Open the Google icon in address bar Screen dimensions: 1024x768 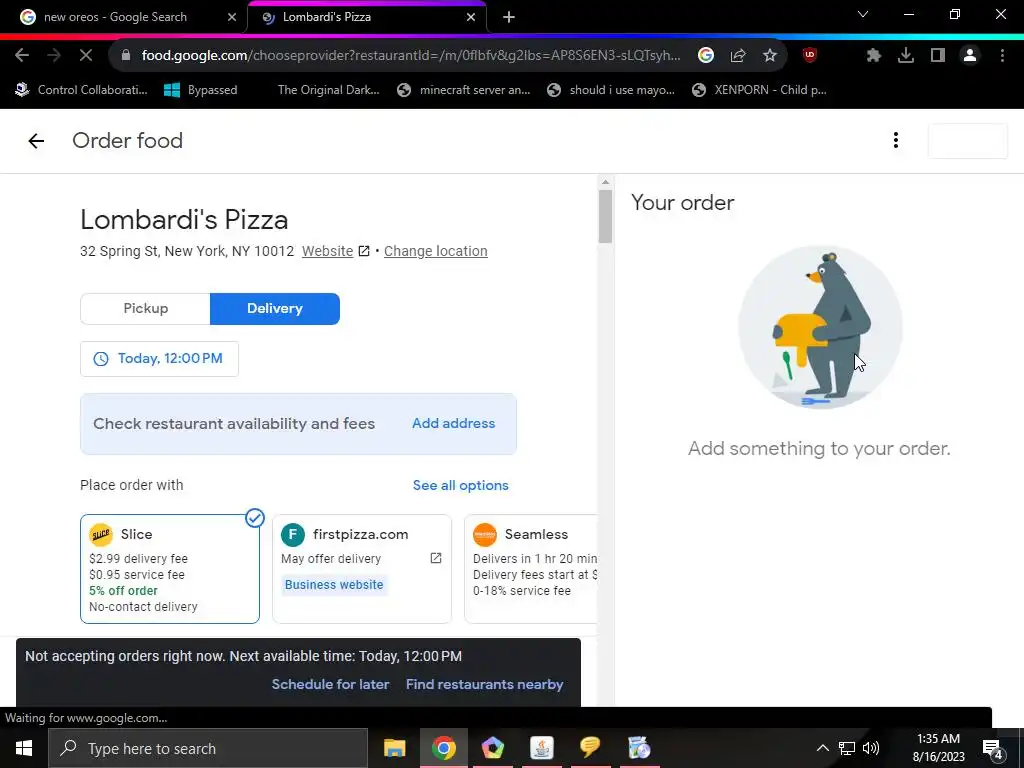click(x=705, y=56)
